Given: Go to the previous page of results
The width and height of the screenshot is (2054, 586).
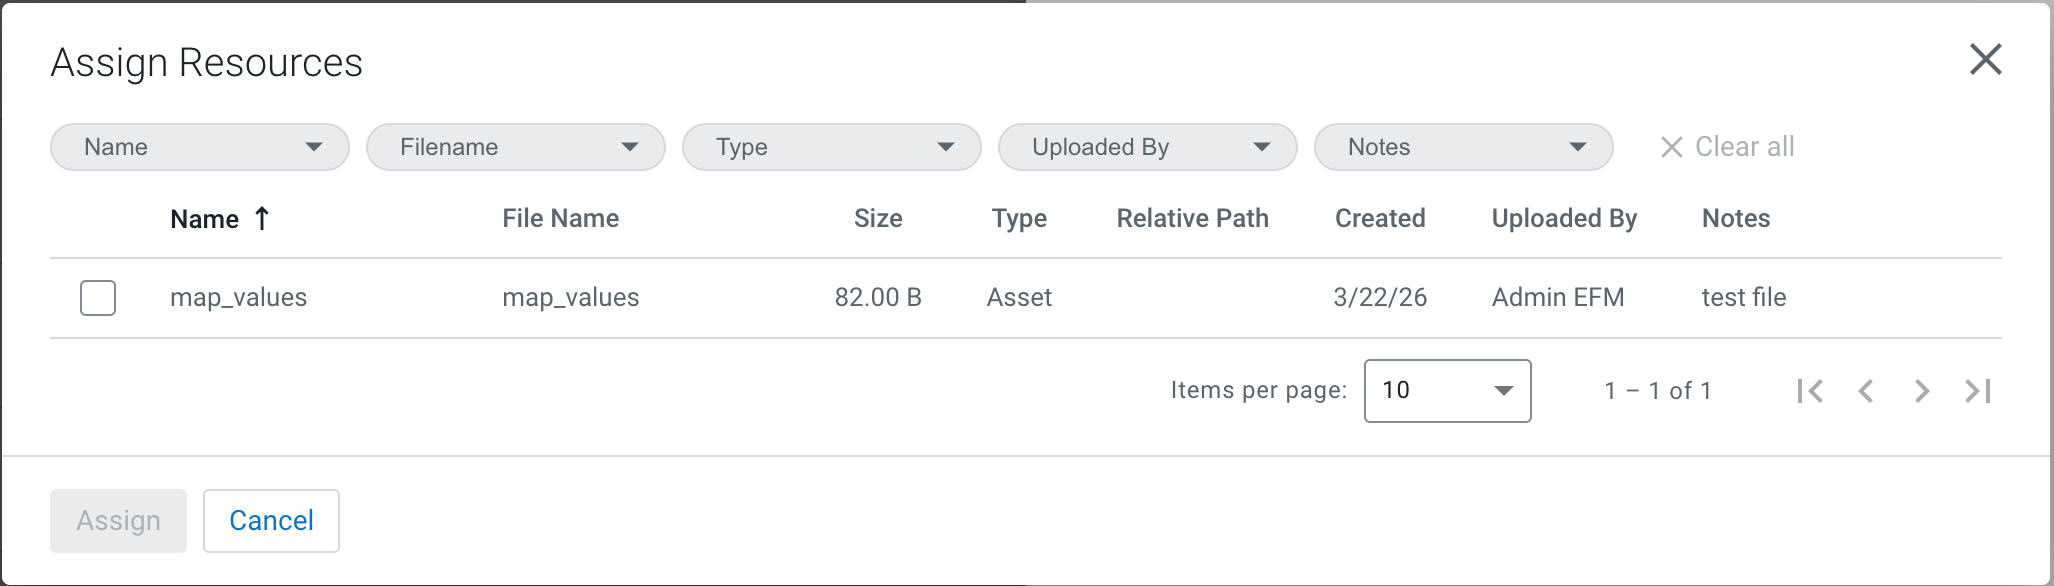Looking at the screenshot, I should click(1866, 391).
